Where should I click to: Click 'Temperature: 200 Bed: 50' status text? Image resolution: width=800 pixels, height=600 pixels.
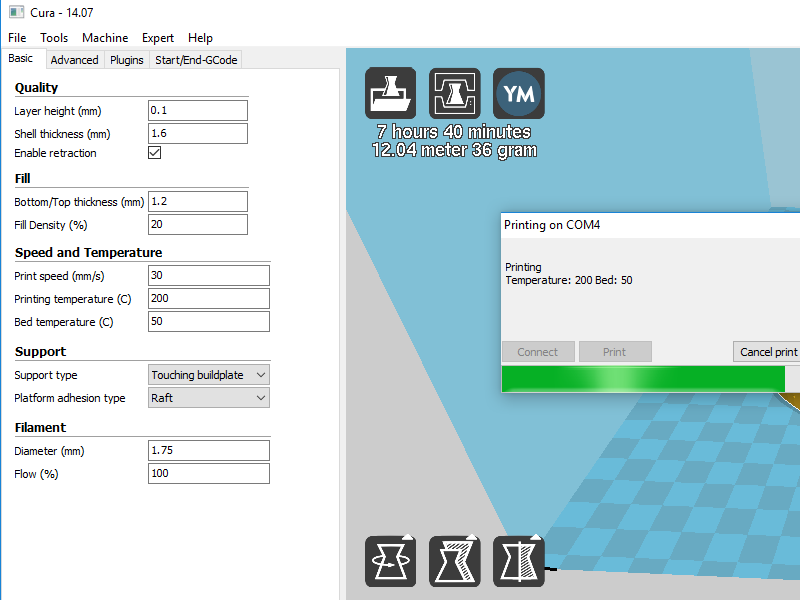(x=569, y=280)
